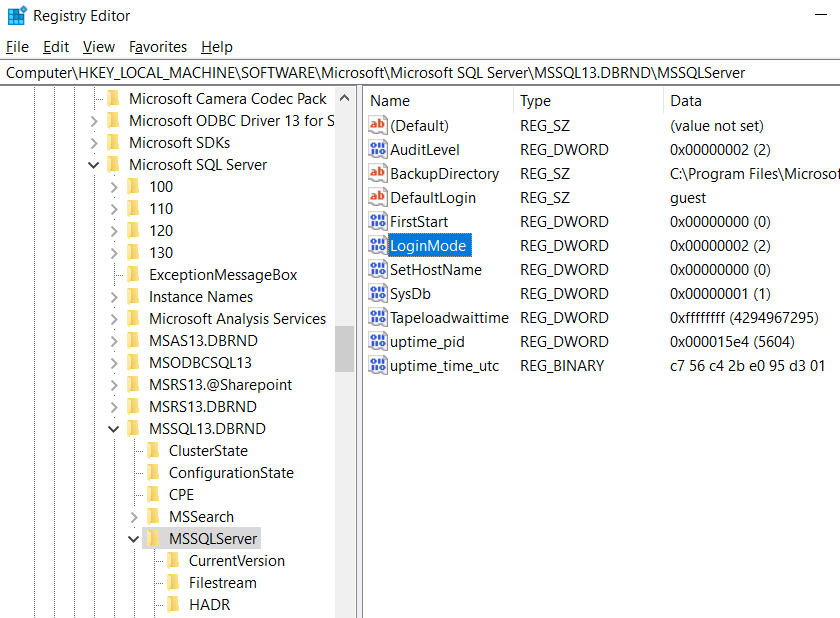The width and height of the screenshot is (840, 618).
Task: Click the string icon beside DefaultLogin
Action: pos(378,198)
